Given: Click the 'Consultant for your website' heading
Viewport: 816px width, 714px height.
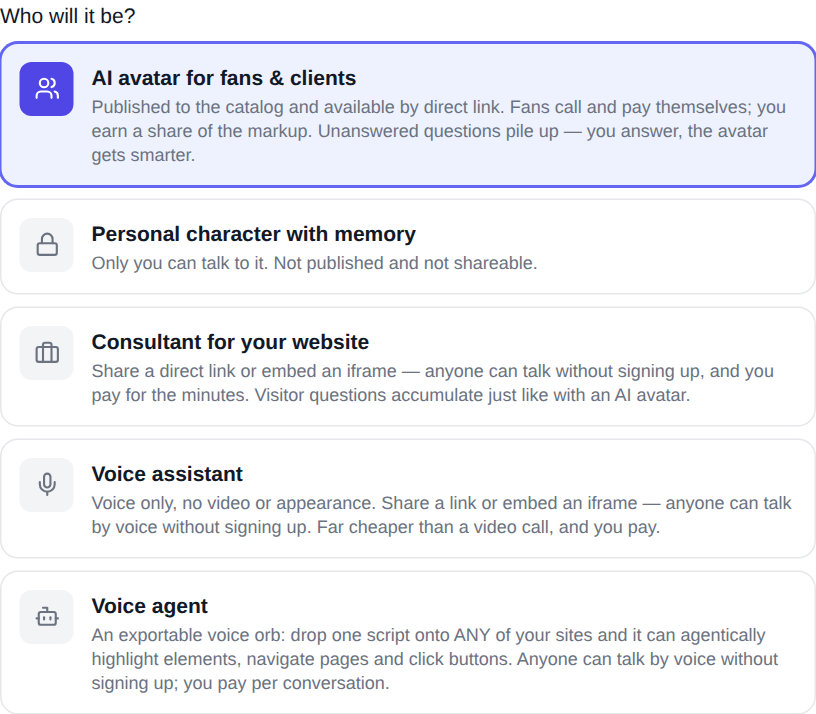Looking at the screenshot, I should (x=230, y=342).
